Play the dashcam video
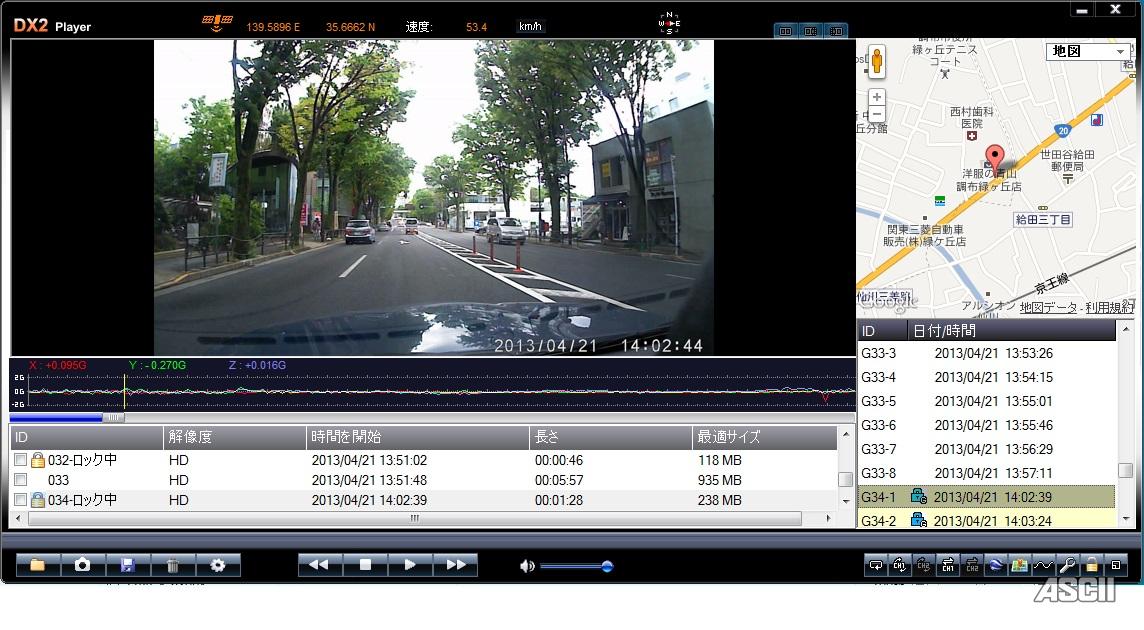Screen dimensions: 1144x630 click(x=410, y=564)
